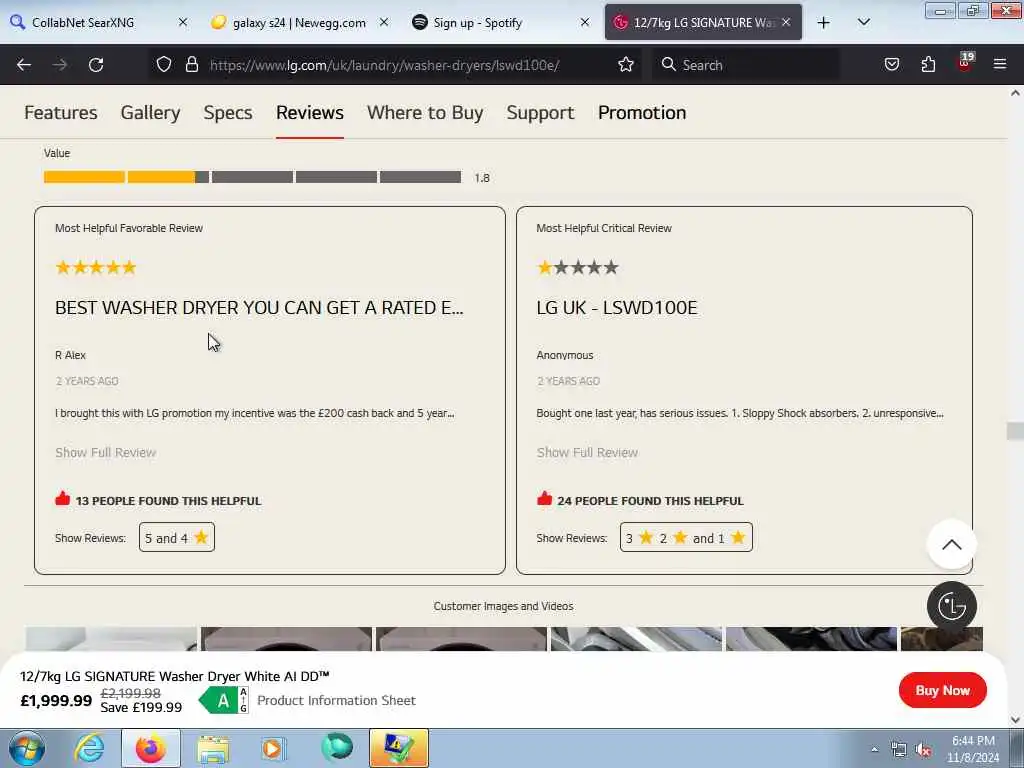Image resolution: width=1024 pixels, height=768 pixels.
Task: Open the Gallery section
Action: [x=150, y=112]
